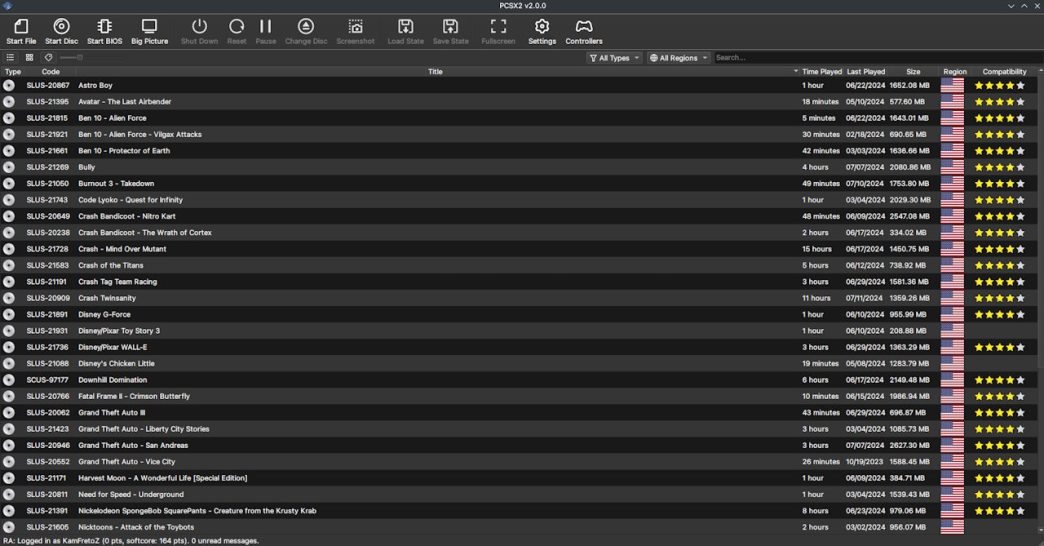This screenshot has height=546, width=1044.
Task: Select Crash Bandicoot - Nitro Kart
Action: 127,216
